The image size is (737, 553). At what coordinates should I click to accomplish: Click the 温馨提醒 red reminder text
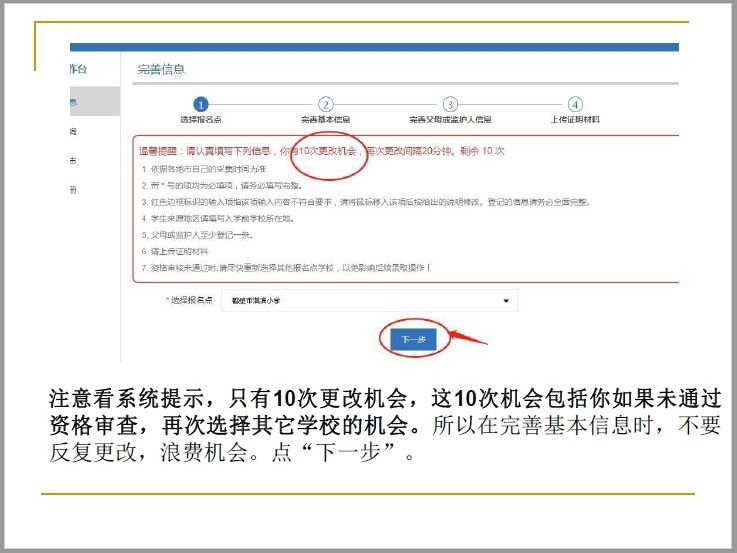click(x=321, y=151)
